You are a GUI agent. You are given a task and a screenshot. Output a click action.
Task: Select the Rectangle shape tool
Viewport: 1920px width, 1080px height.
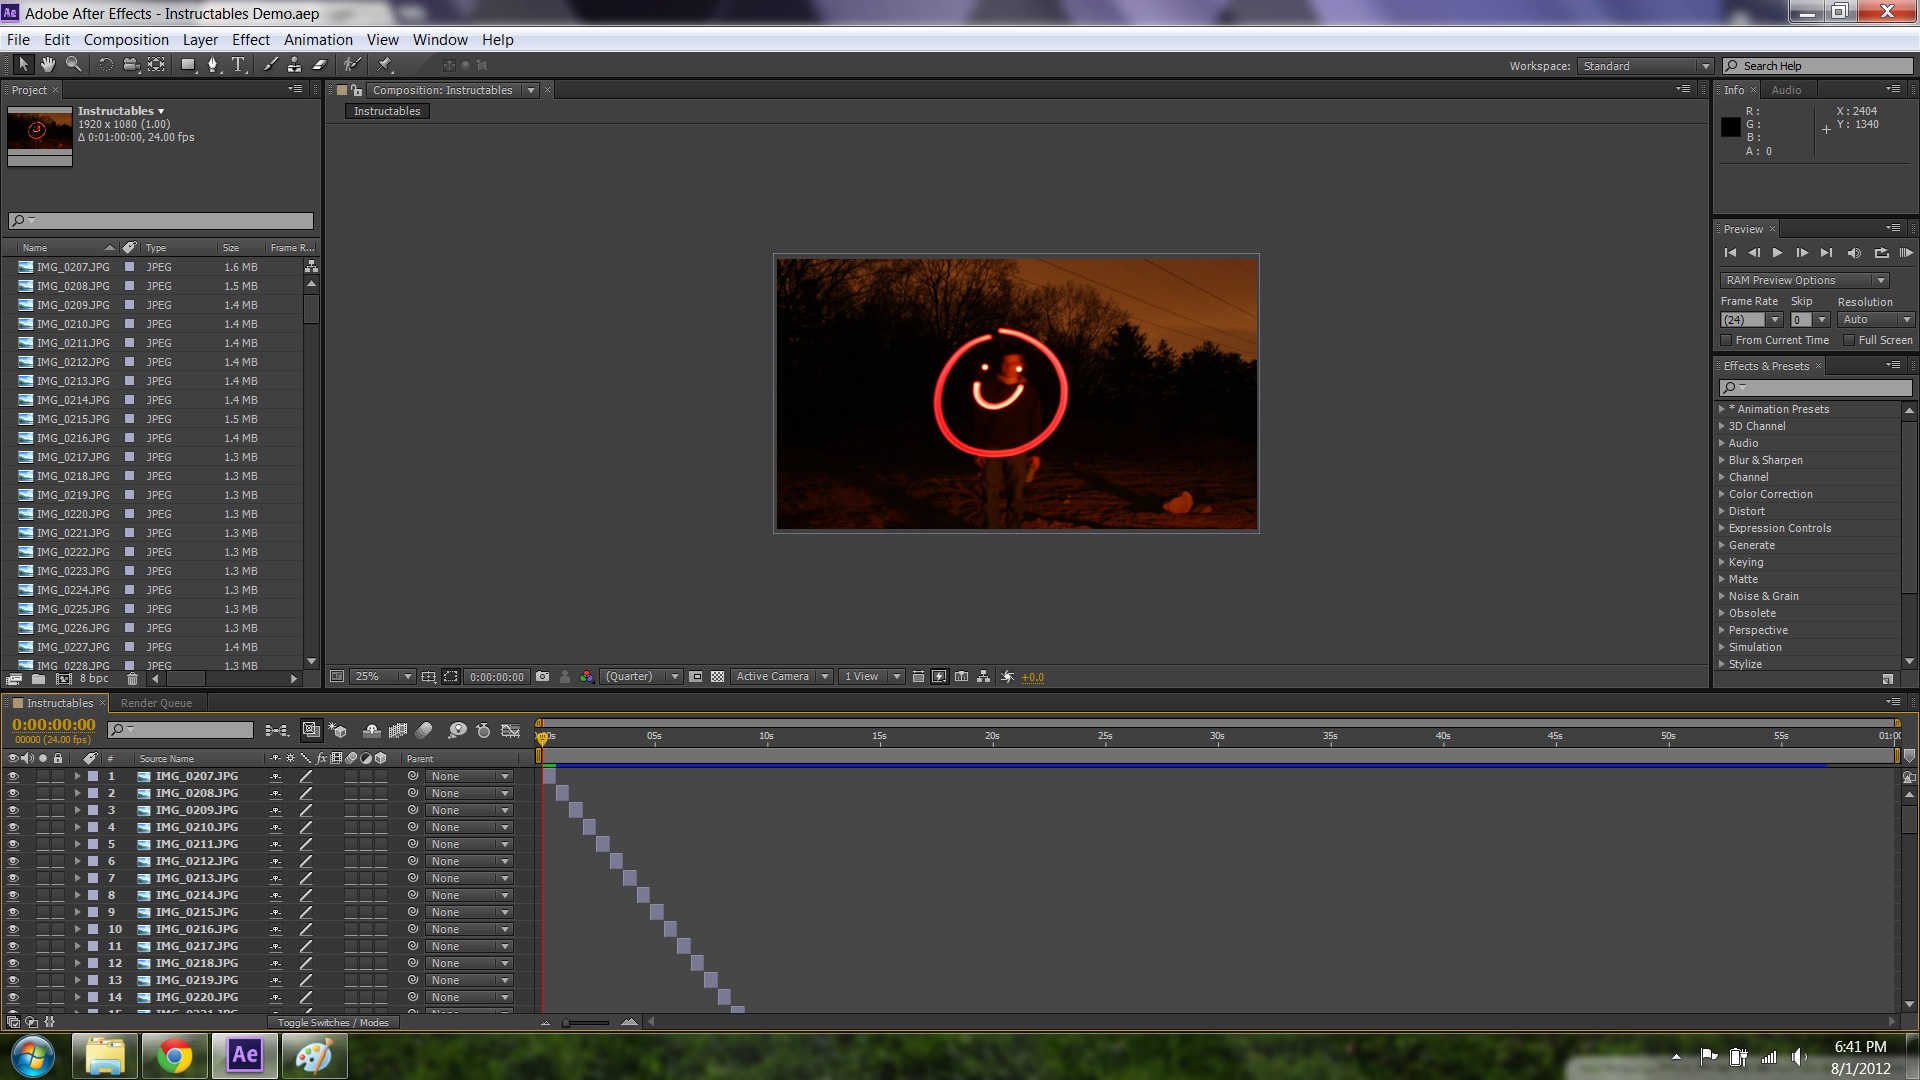(188, 65)
